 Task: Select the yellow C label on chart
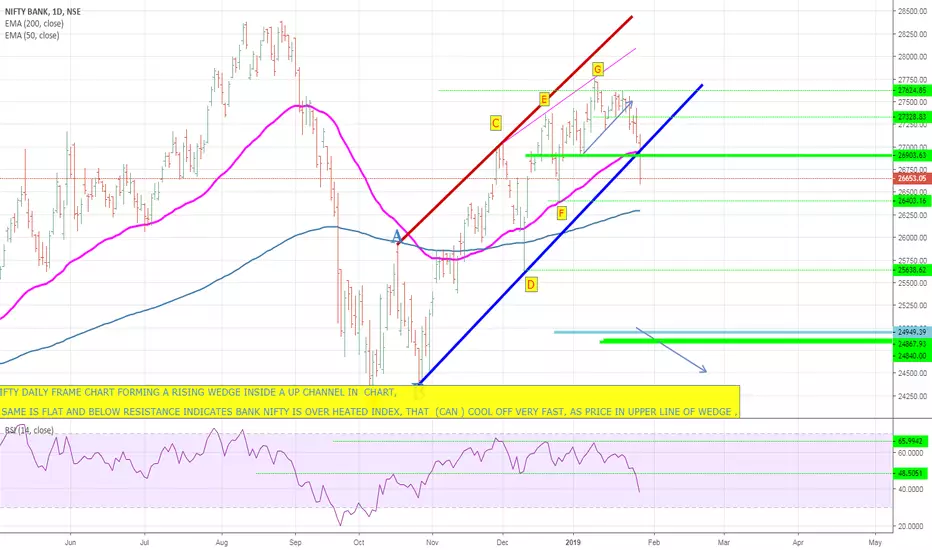[495, 123]
